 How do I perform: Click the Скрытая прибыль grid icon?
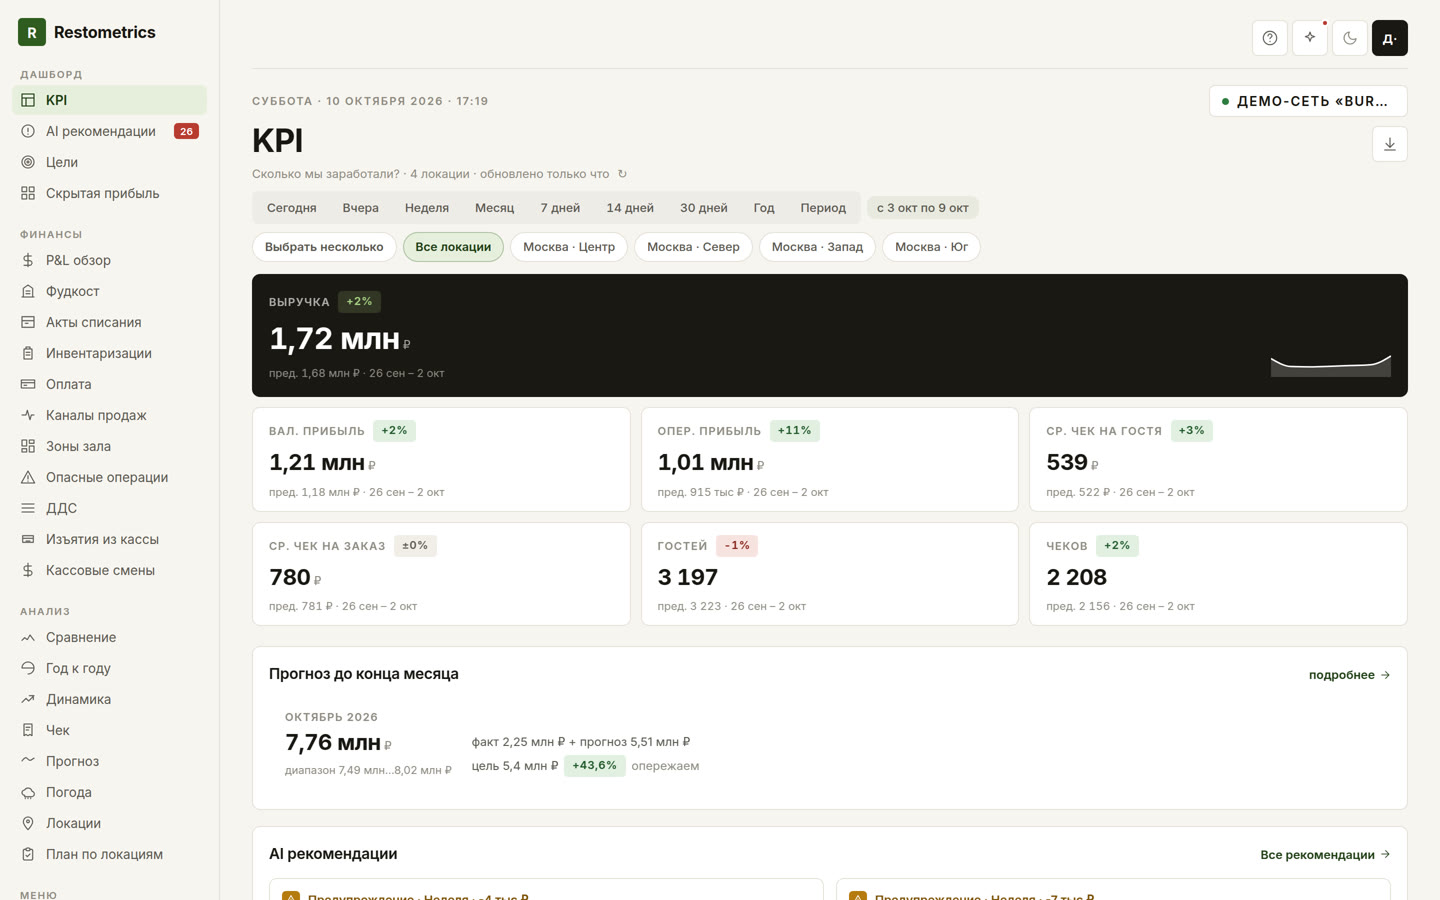[28, 193]
